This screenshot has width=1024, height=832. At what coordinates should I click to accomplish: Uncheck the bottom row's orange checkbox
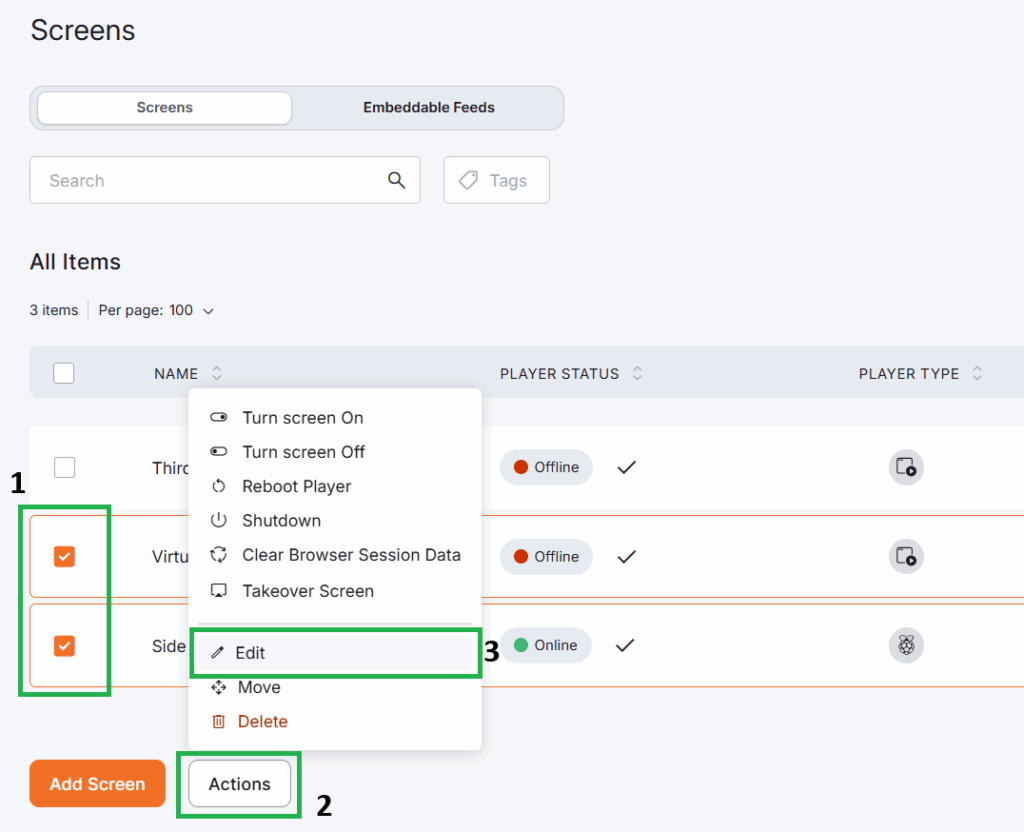point(64,646)
